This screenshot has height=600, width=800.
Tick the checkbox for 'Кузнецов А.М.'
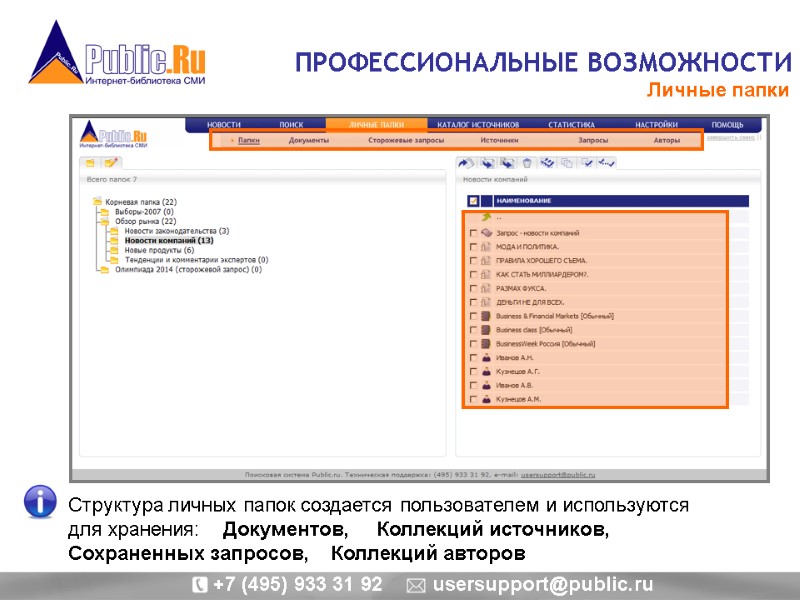point(473,399)
